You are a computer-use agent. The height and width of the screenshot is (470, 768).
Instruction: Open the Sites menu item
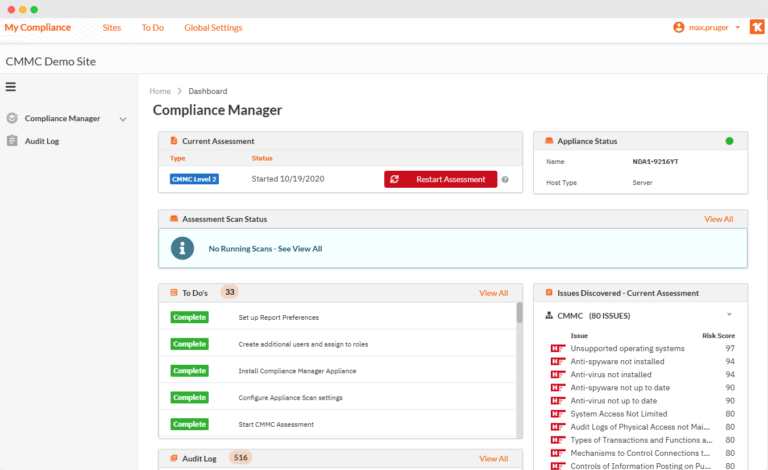(x=112, y=27)
